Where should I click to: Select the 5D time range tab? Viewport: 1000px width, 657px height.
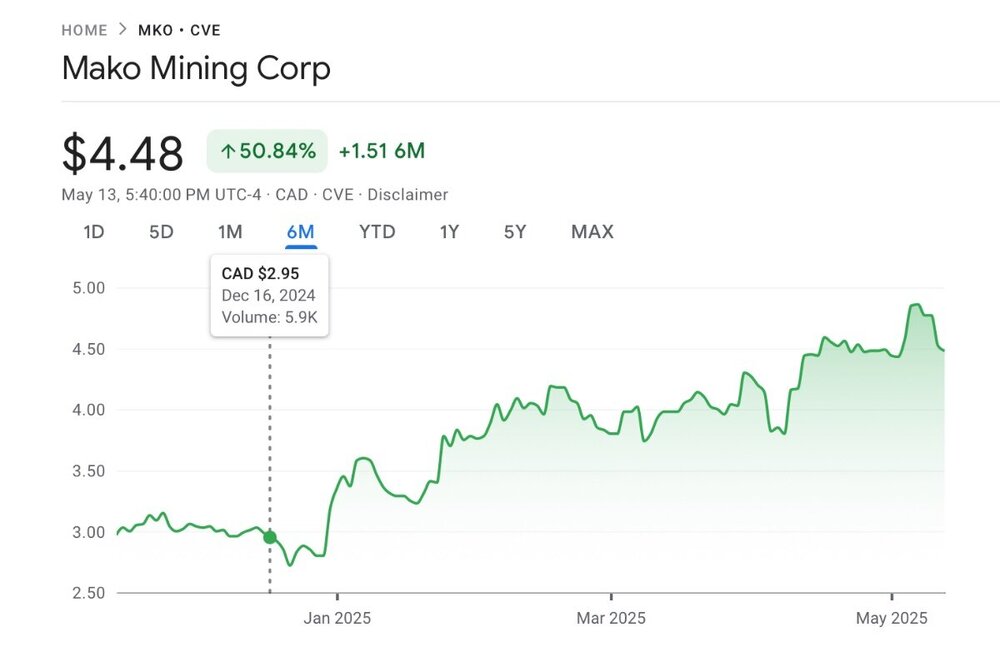tap(161, 232)
